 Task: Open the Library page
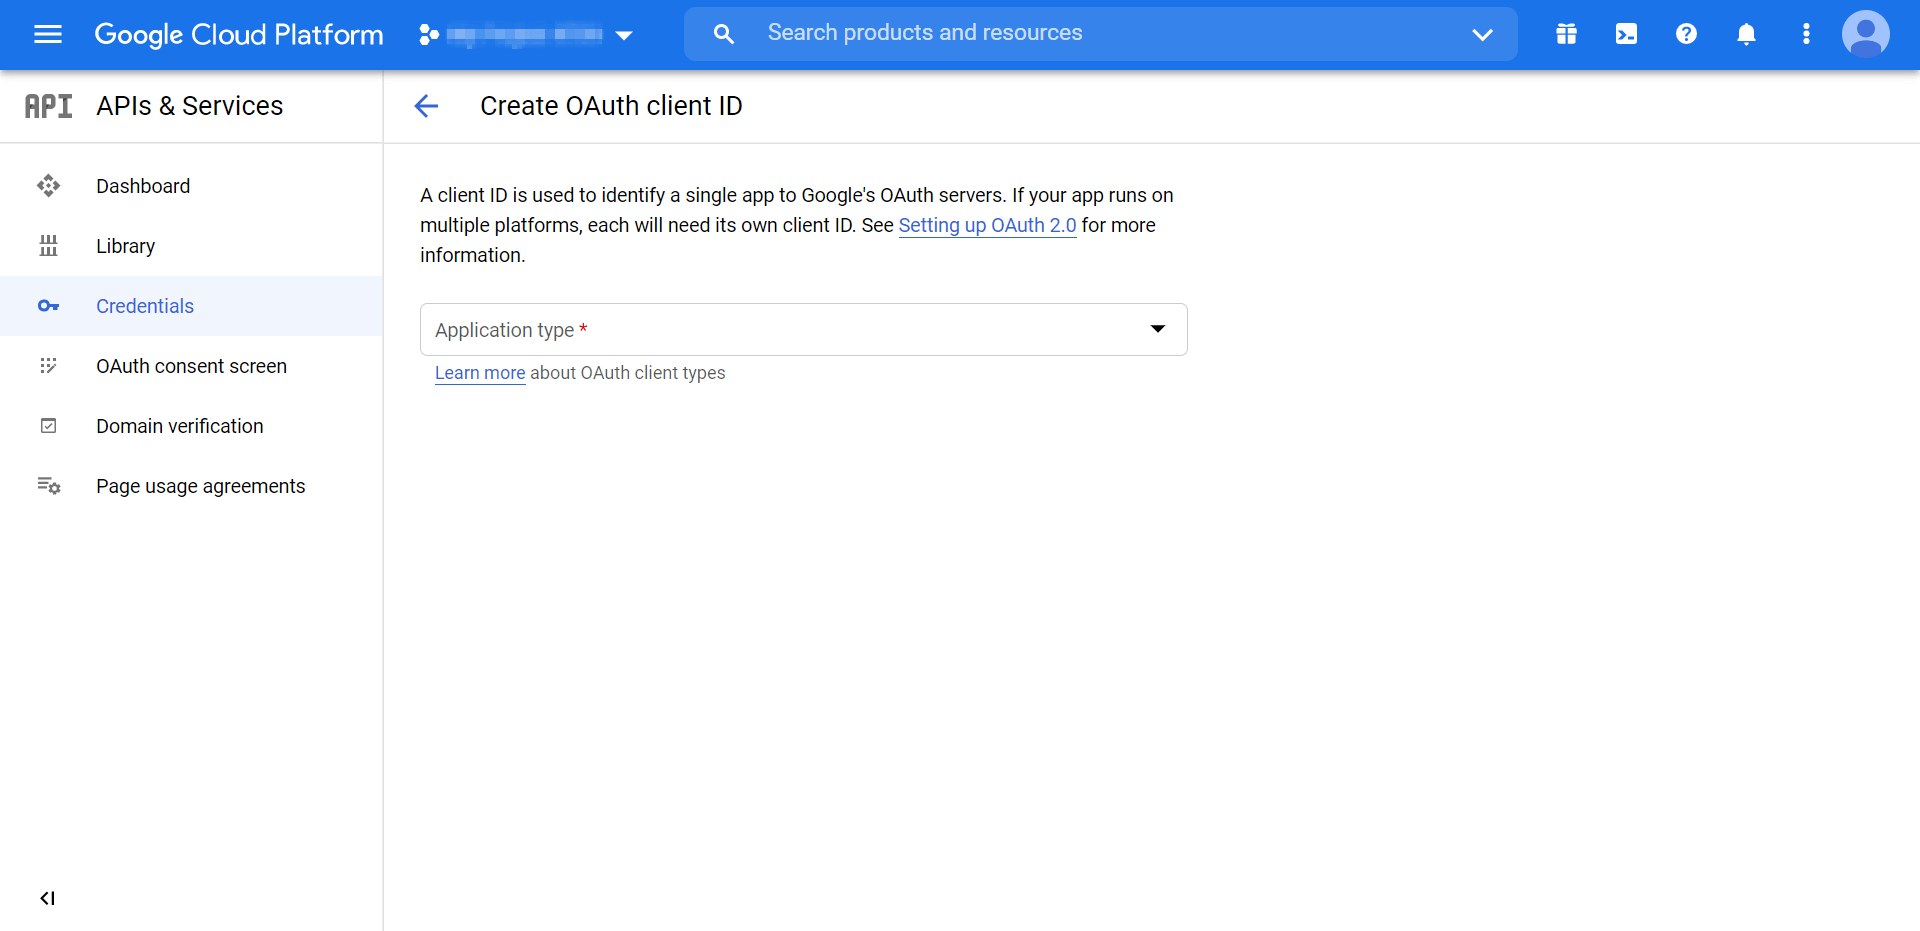[126, 246]
